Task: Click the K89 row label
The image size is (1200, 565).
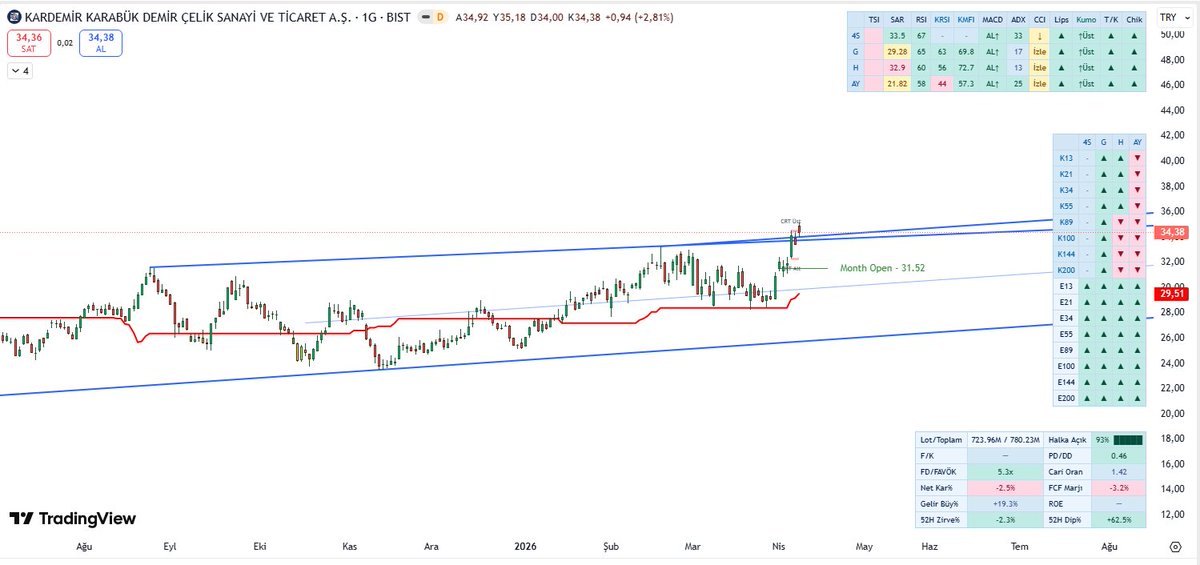Action: (x=1066, y=222)
